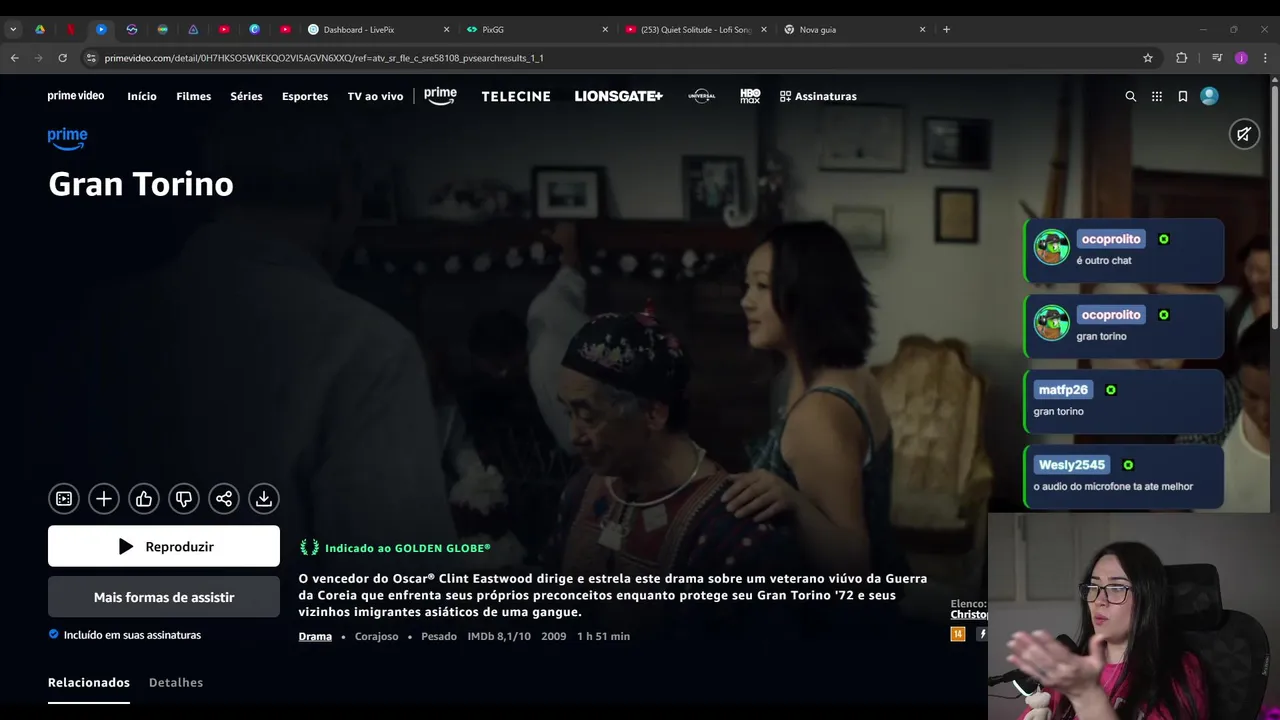View site information icon in address bar
The image size is (1280, 720).
pyautogui.click(x=92, y=58)
